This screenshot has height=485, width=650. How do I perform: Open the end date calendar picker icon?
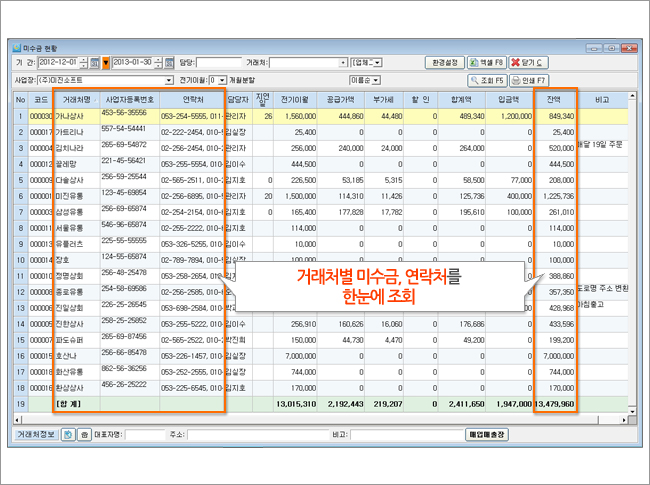click(168, 62)
